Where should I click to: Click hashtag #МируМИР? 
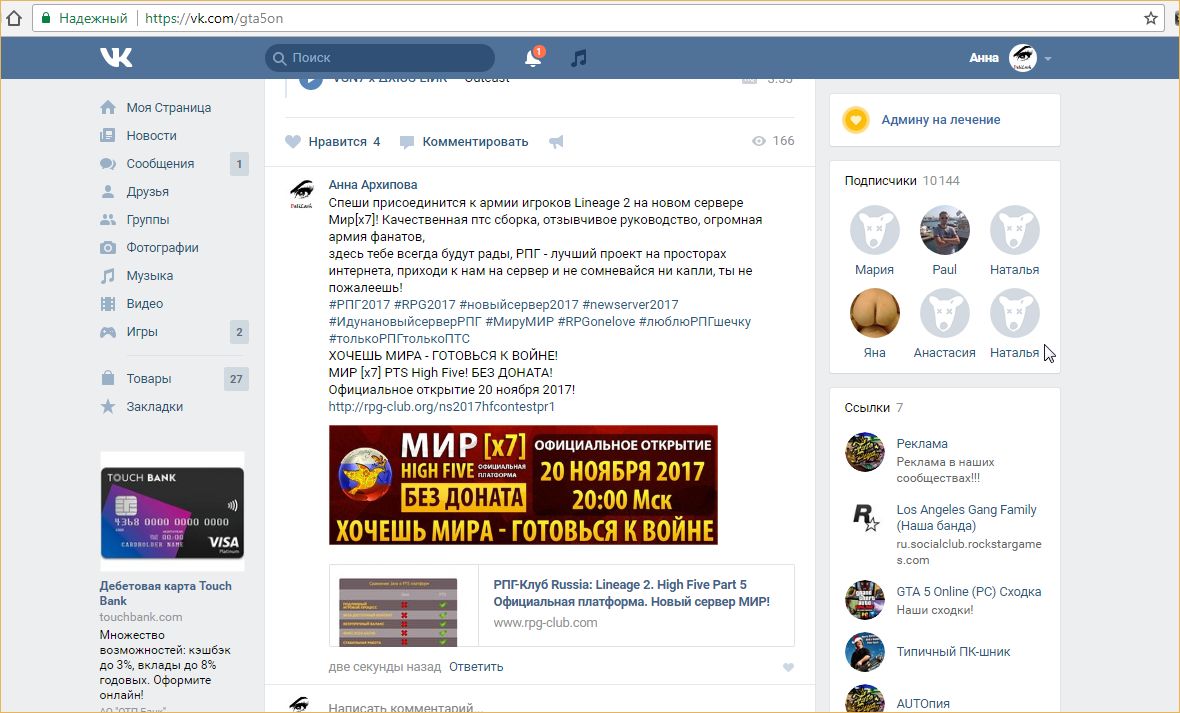(x=519, y=321)
